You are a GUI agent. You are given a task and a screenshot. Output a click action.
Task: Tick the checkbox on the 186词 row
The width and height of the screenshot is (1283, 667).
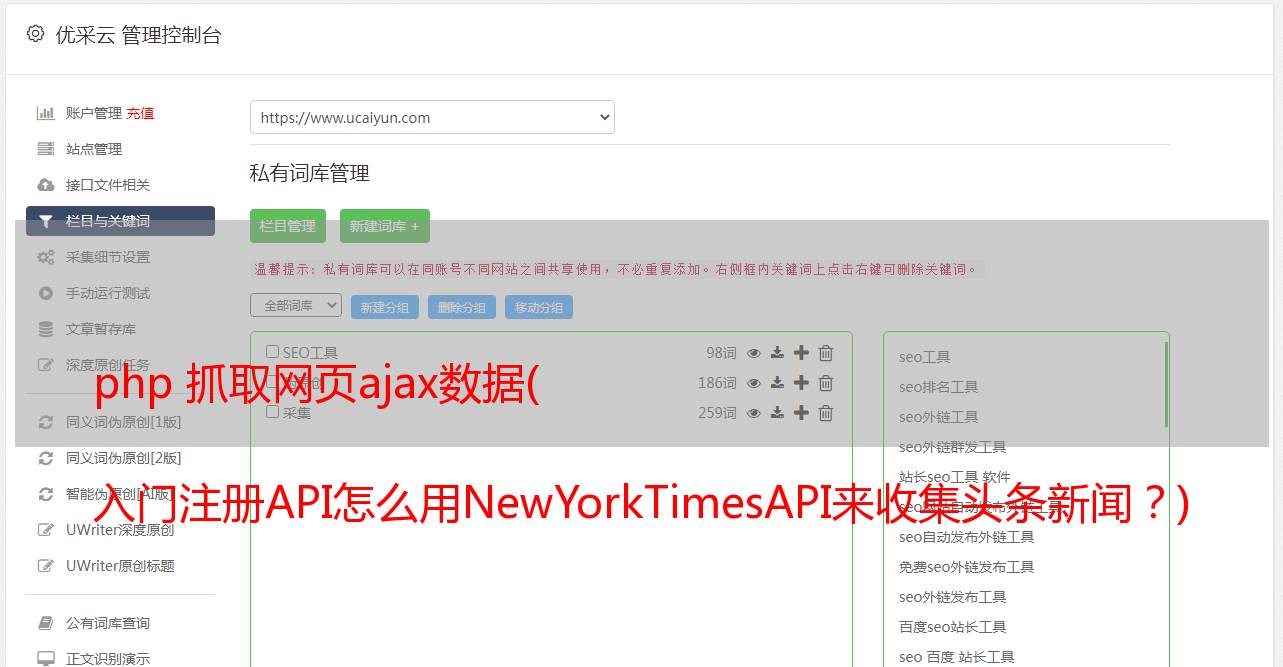[x=272, y=382]
